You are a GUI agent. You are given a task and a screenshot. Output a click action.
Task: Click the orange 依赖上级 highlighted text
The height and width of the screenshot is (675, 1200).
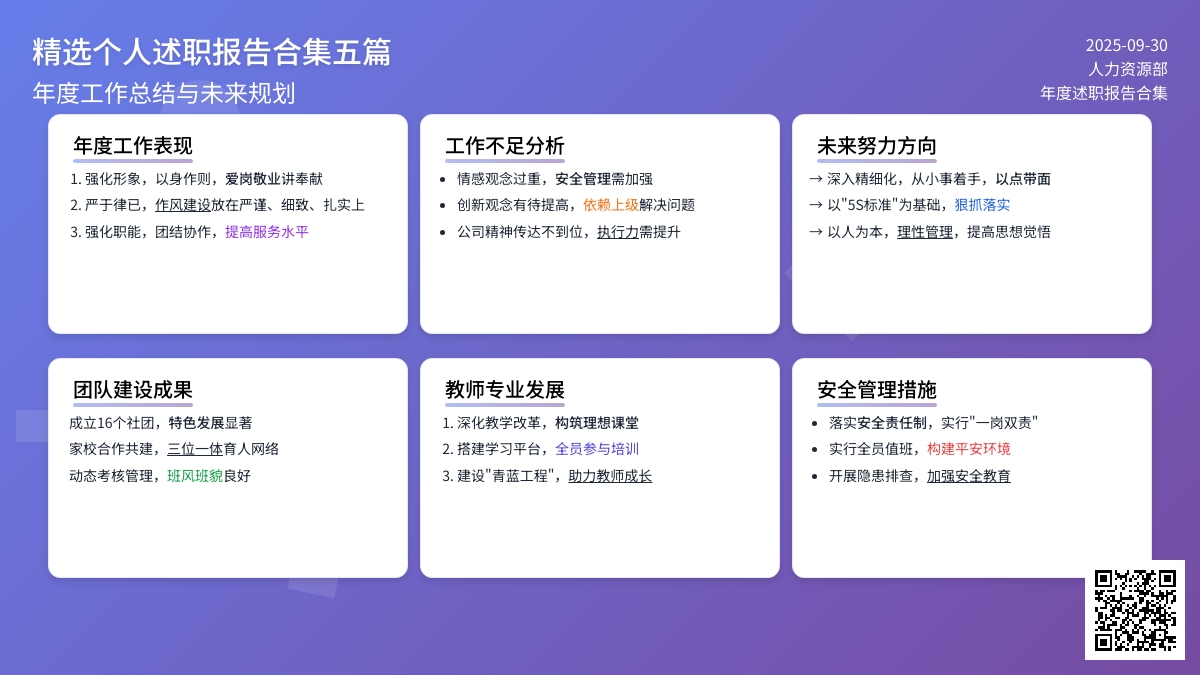[611, 205]
